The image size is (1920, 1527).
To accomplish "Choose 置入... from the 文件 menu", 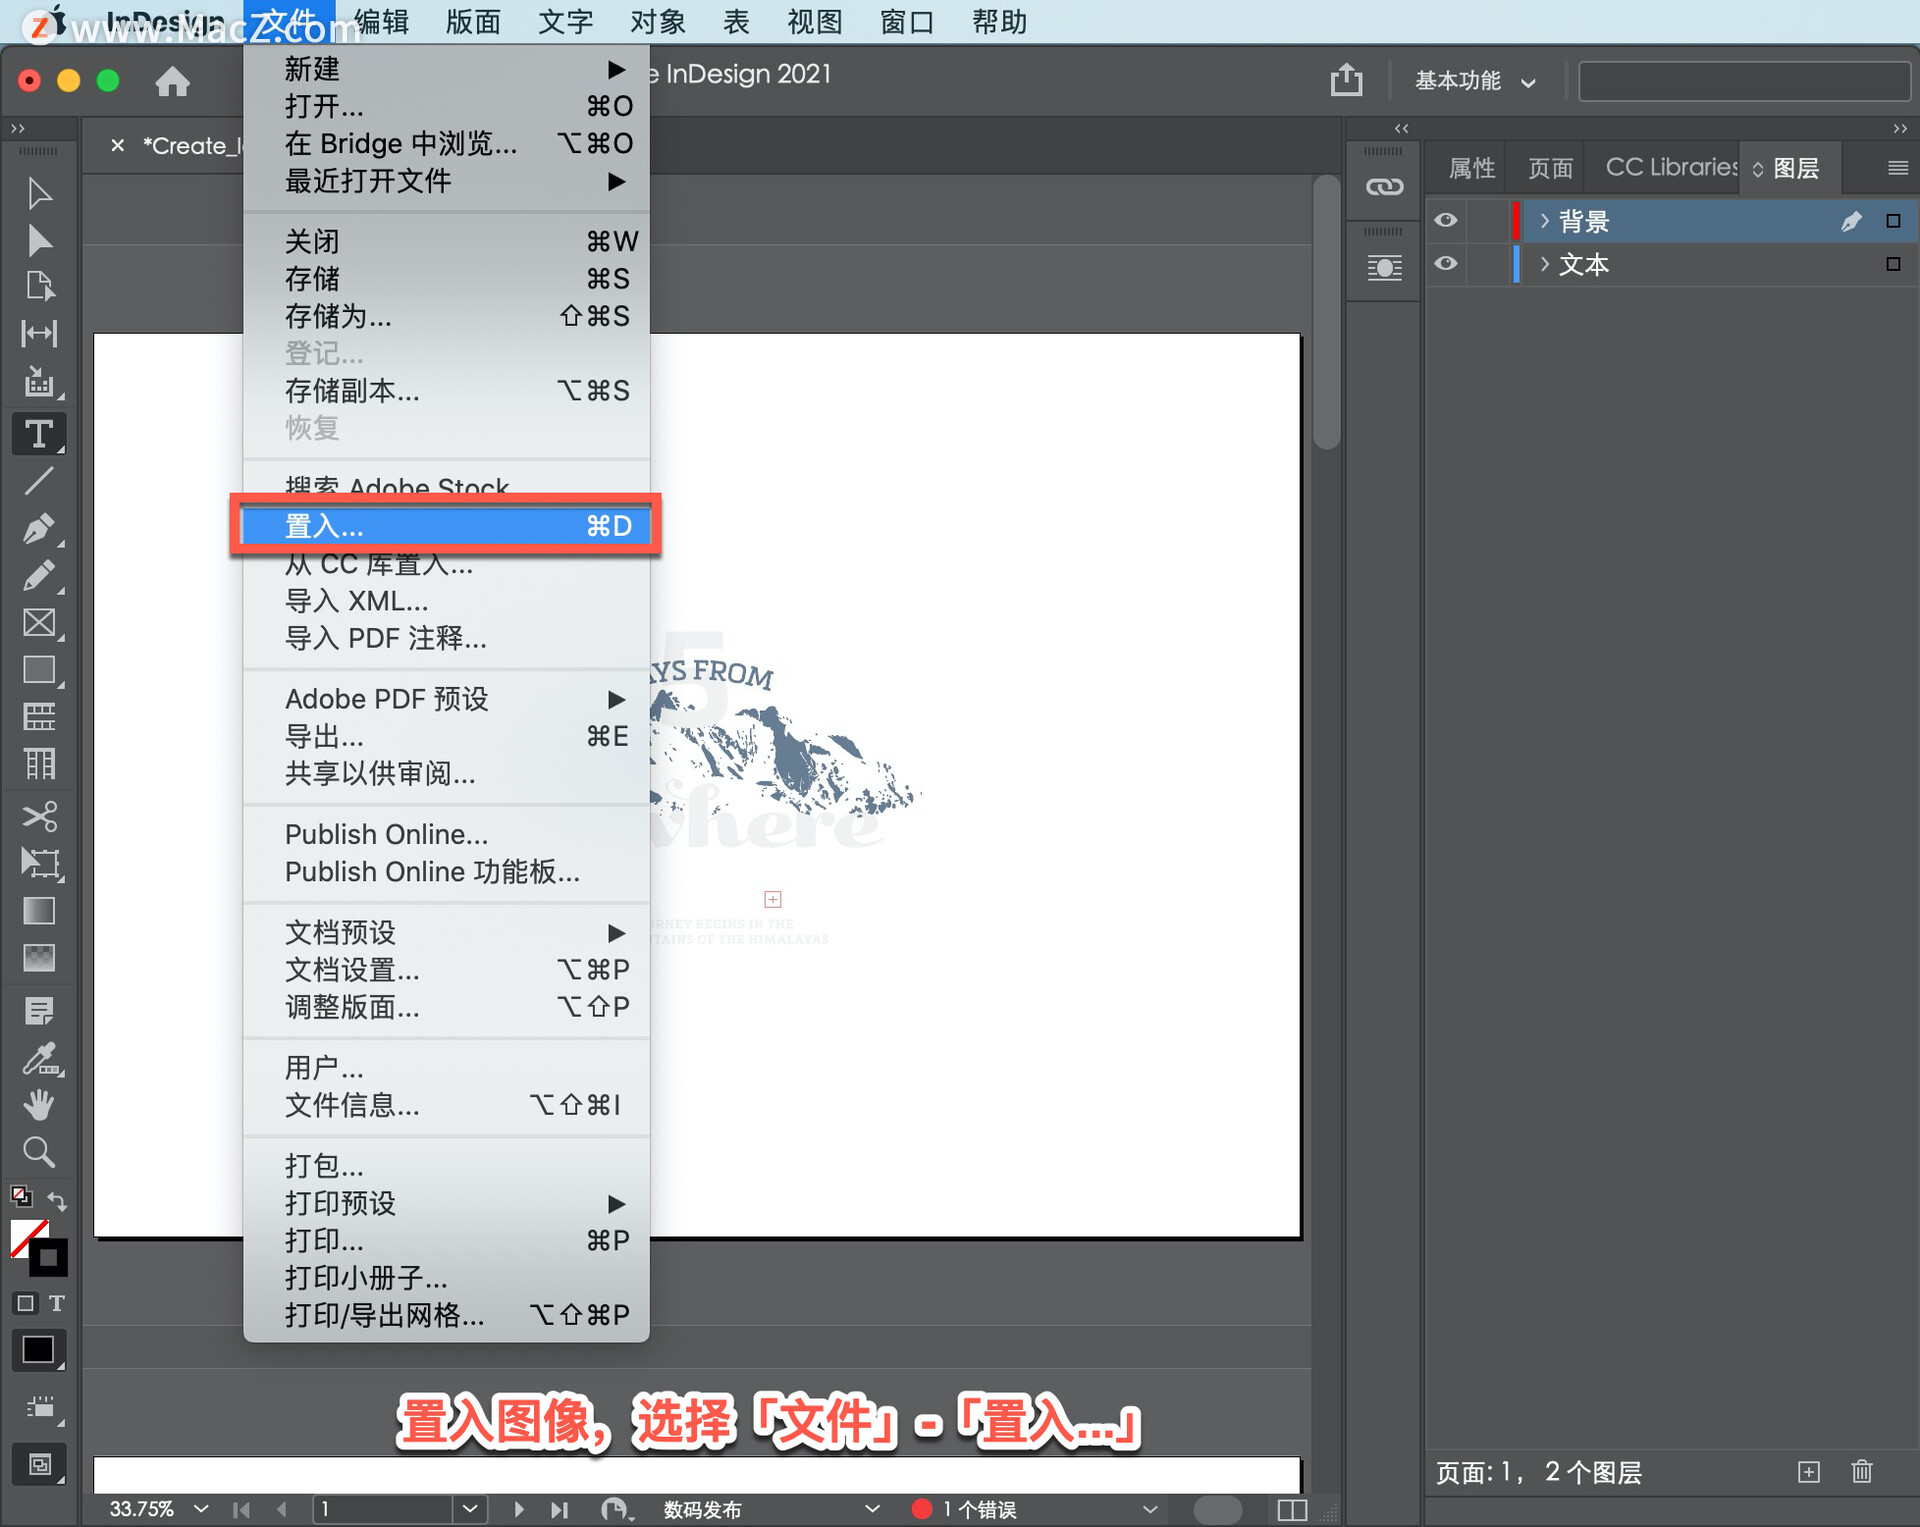I will coord(446,525).
